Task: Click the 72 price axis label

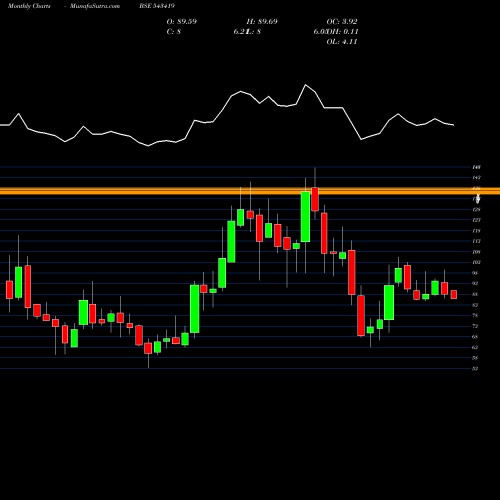Action: pyautogui.click(x=475, y=326)
